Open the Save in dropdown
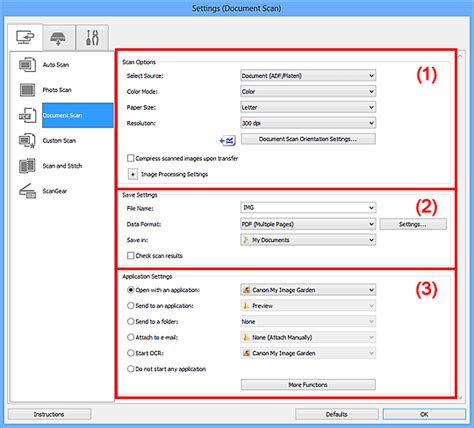 [x=308, y=240]
